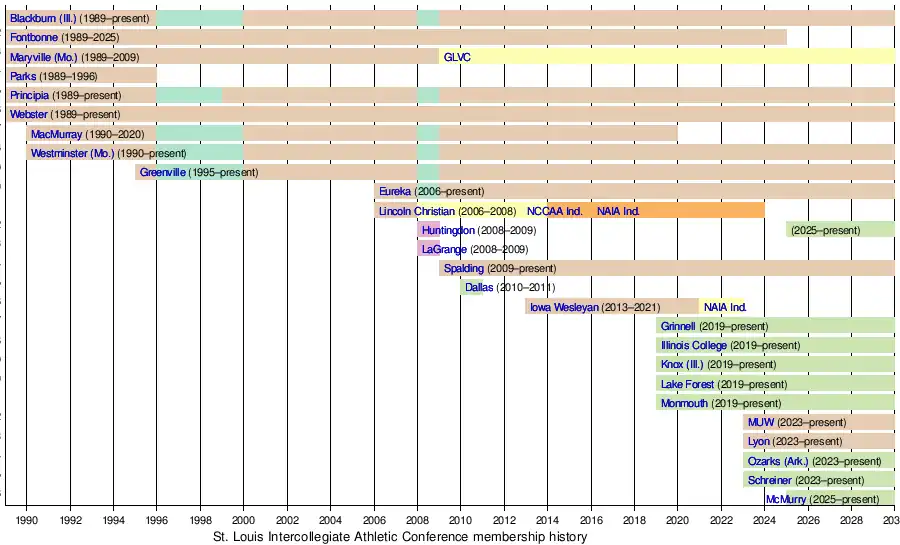Viewport: 900px width, 545px height.
Task: Open the Lincoln Christian link
Action: coord(416,211)
